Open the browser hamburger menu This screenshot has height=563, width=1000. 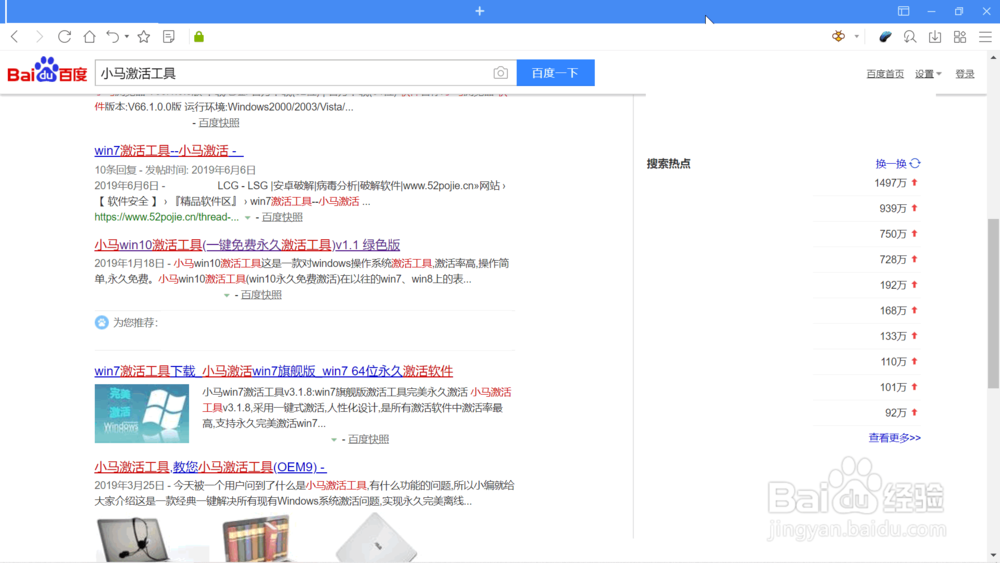985,37
